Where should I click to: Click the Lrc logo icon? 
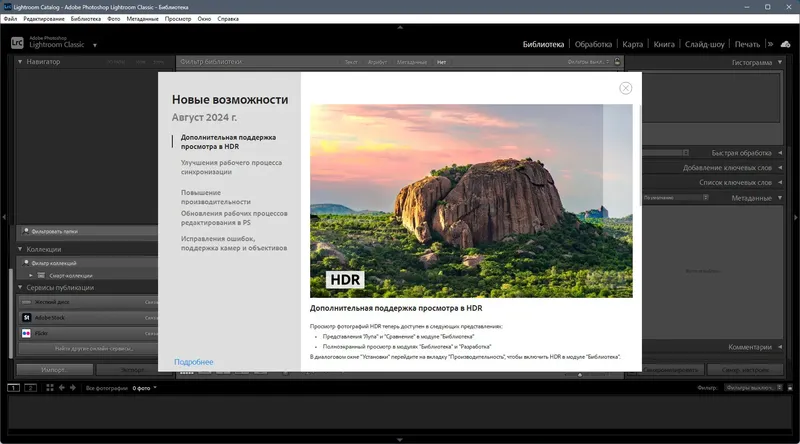pyautogui.click(x=17, y=43)
